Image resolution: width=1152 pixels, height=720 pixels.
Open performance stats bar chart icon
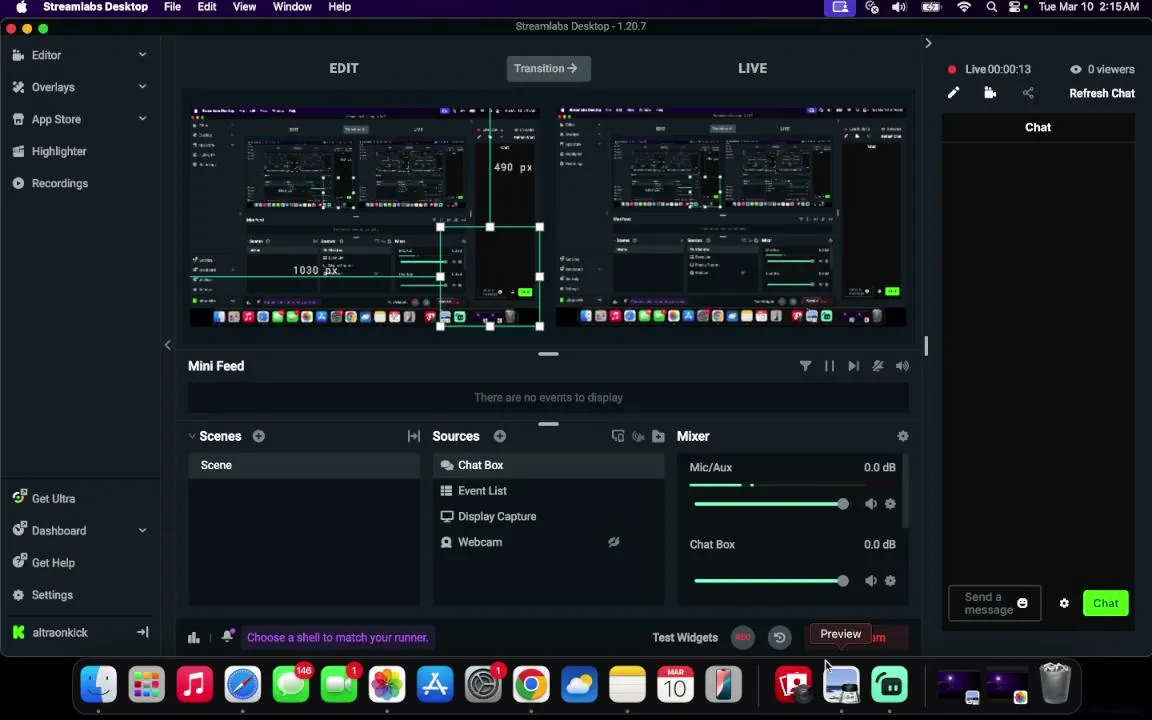click(x=194, y=638)
